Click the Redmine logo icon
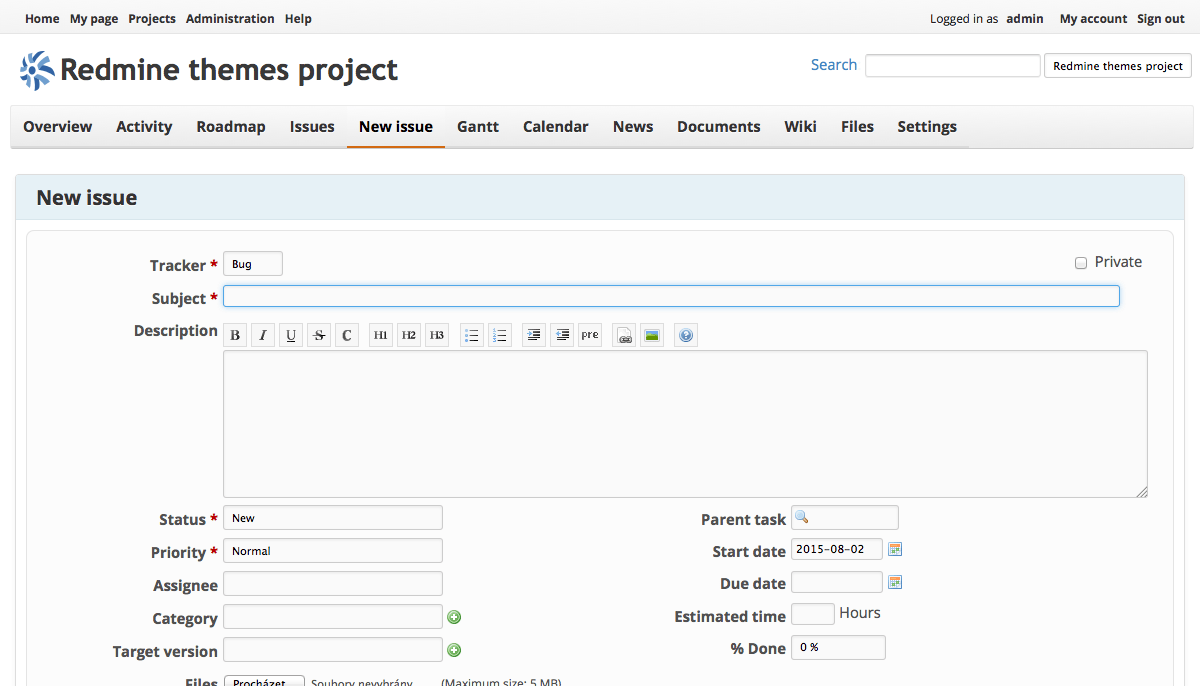Viewport: 1200px width, 686px height. click(37, 70)
